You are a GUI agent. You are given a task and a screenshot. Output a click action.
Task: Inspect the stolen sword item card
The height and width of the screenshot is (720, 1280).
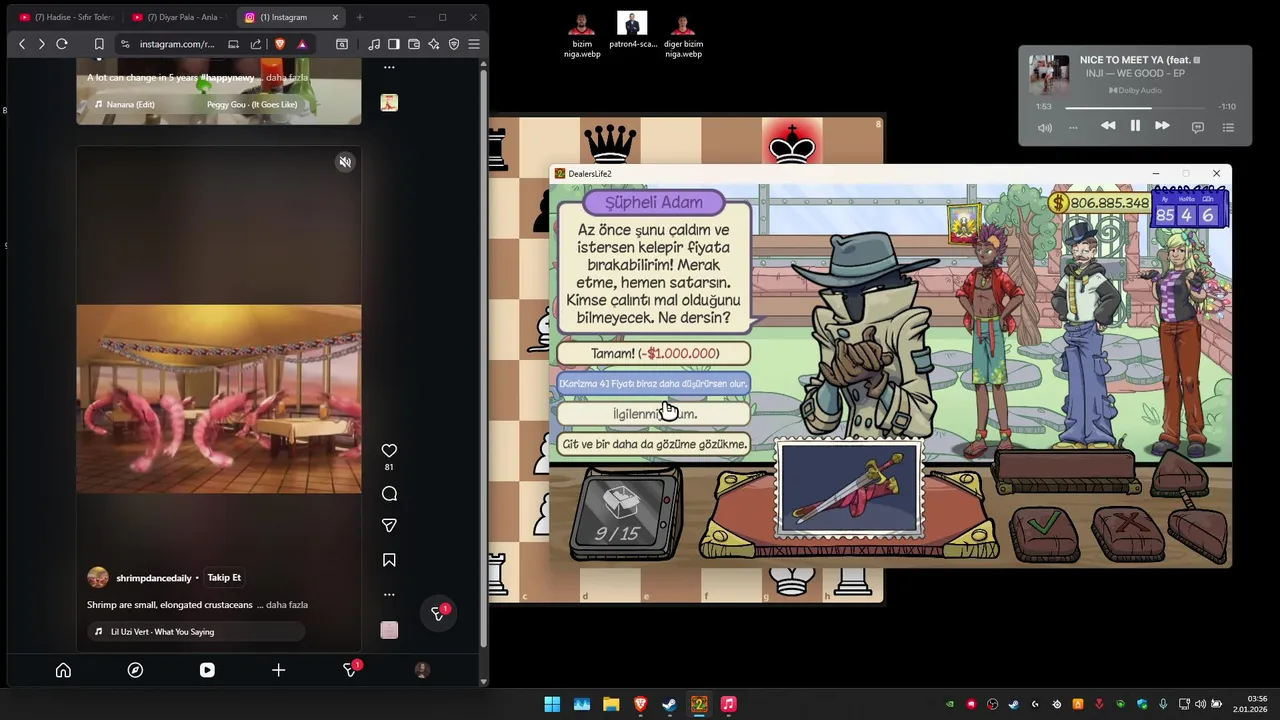tap(849, 488)
